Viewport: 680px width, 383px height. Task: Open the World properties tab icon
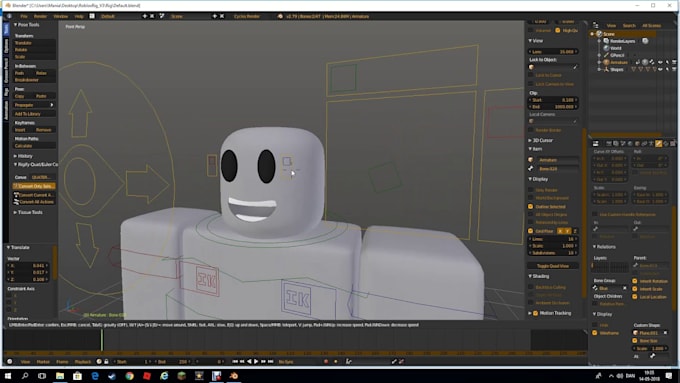pos(630,143)
